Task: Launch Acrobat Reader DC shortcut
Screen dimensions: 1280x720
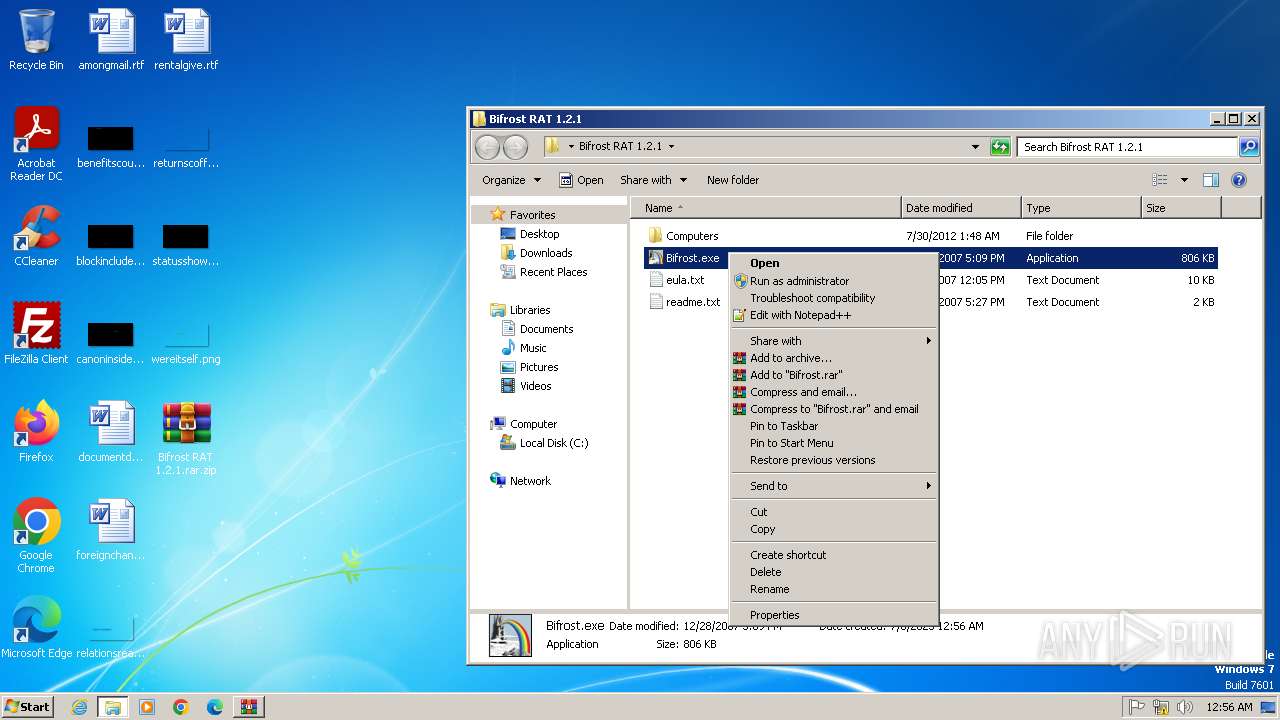Action: (36, 144)
